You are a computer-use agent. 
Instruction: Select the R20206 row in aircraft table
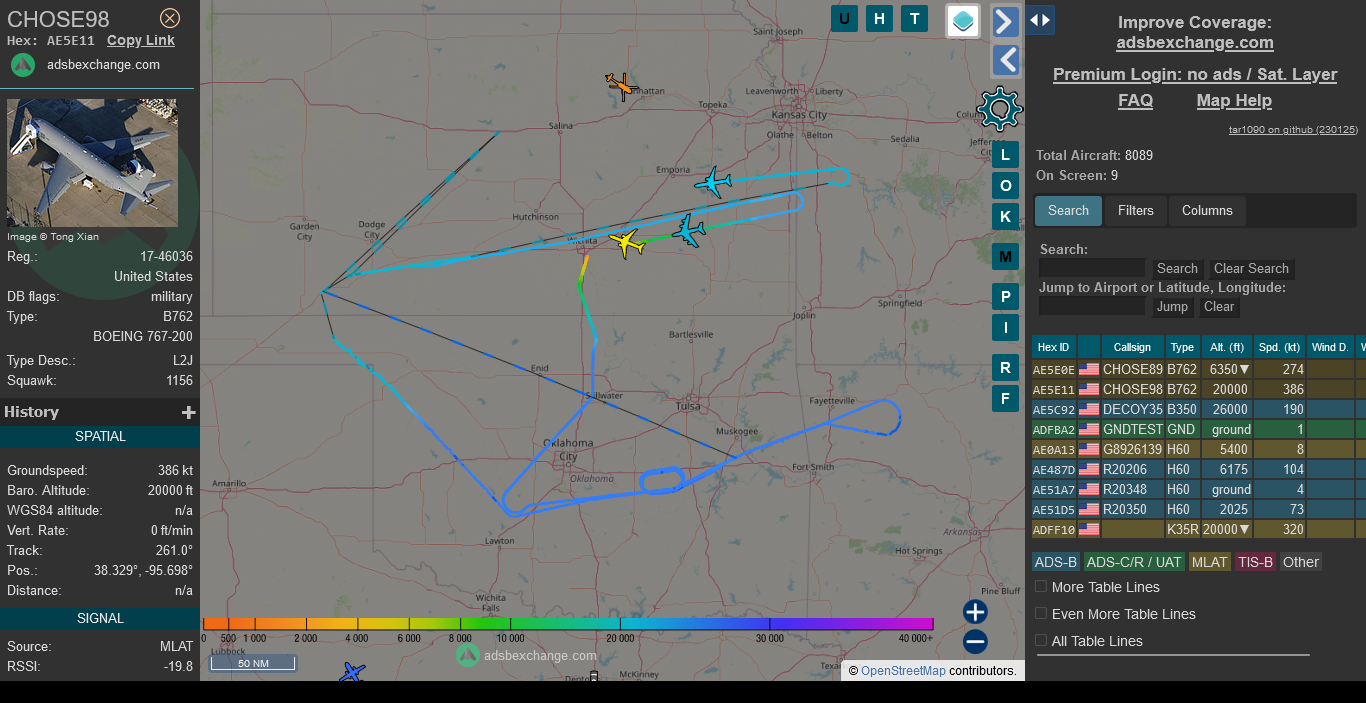[x=1198, y=469]
